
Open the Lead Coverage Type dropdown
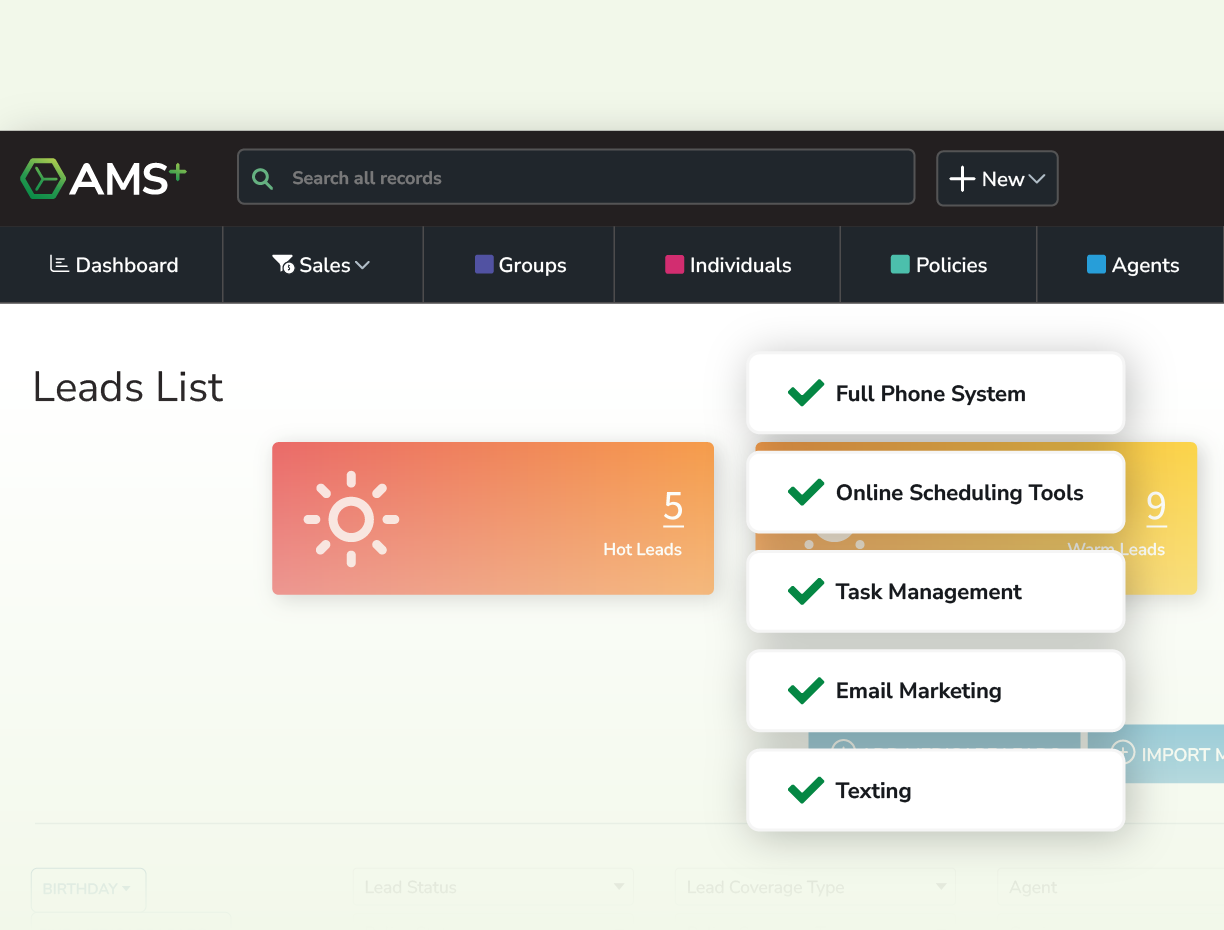[x=814, y=887]
